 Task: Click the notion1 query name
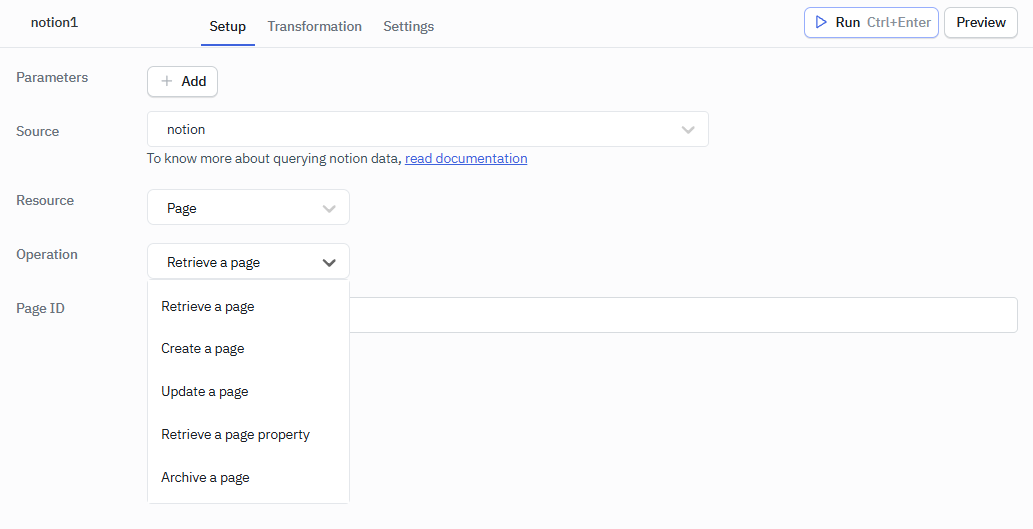click(x=54, y=22)
